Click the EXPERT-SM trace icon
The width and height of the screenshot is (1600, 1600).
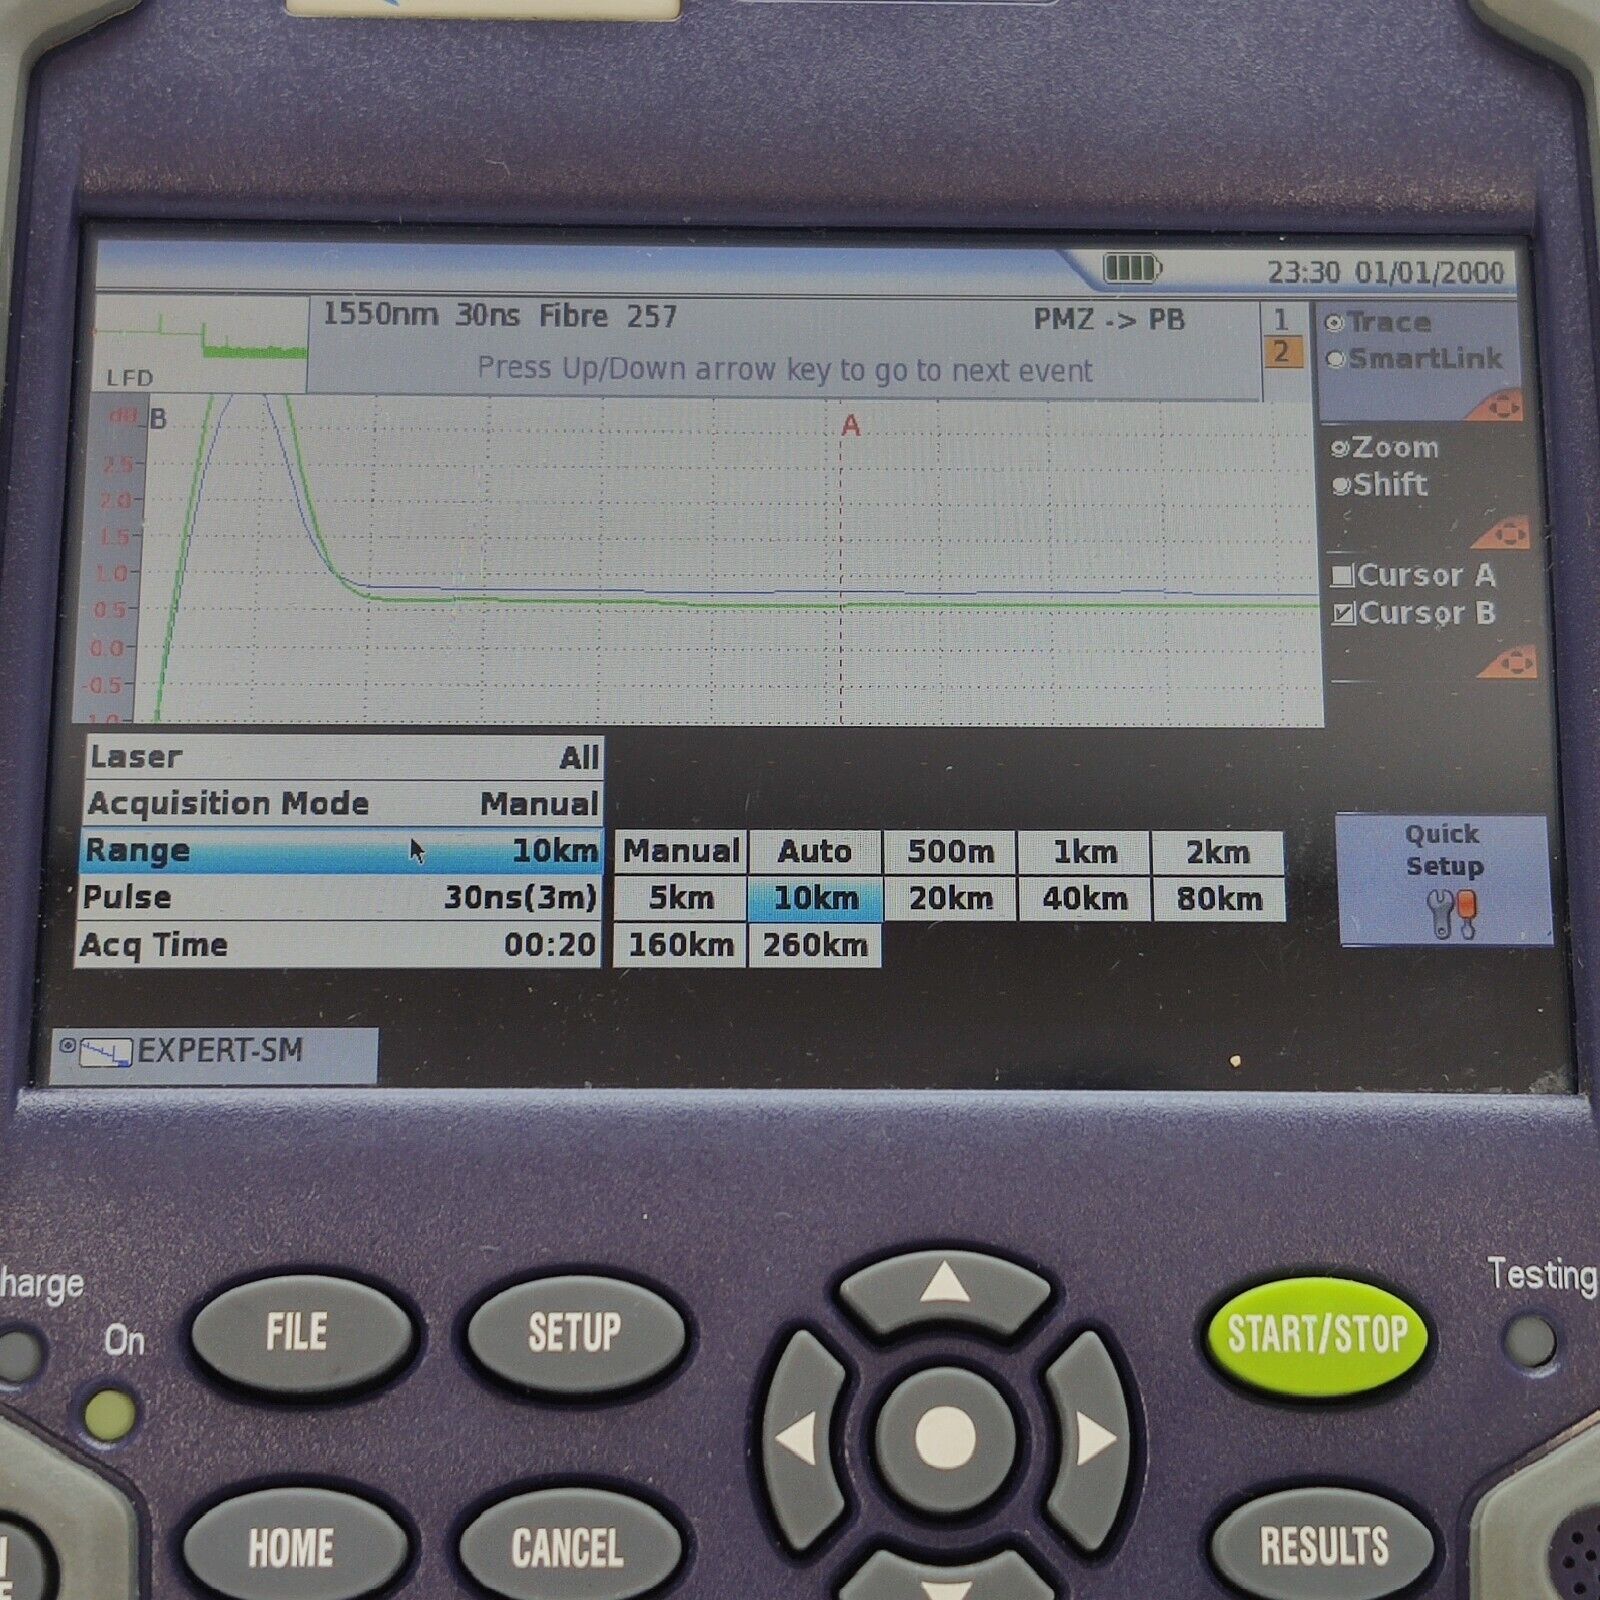click(x=105, y=1052)
